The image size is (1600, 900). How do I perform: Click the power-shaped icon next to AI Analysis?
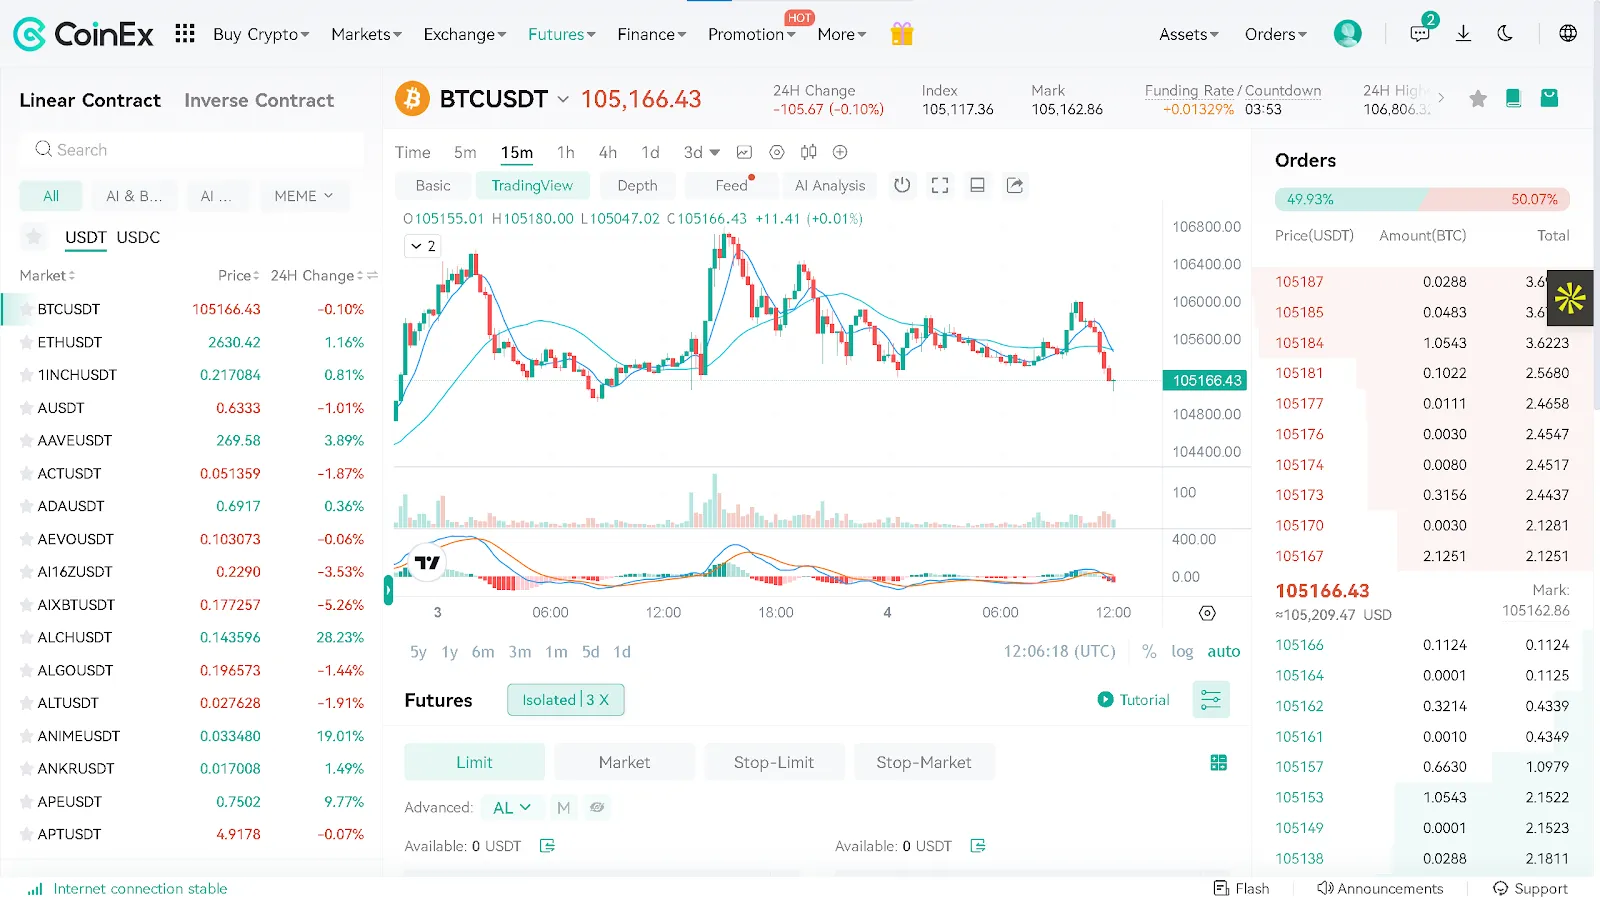(x=902, y=185)
